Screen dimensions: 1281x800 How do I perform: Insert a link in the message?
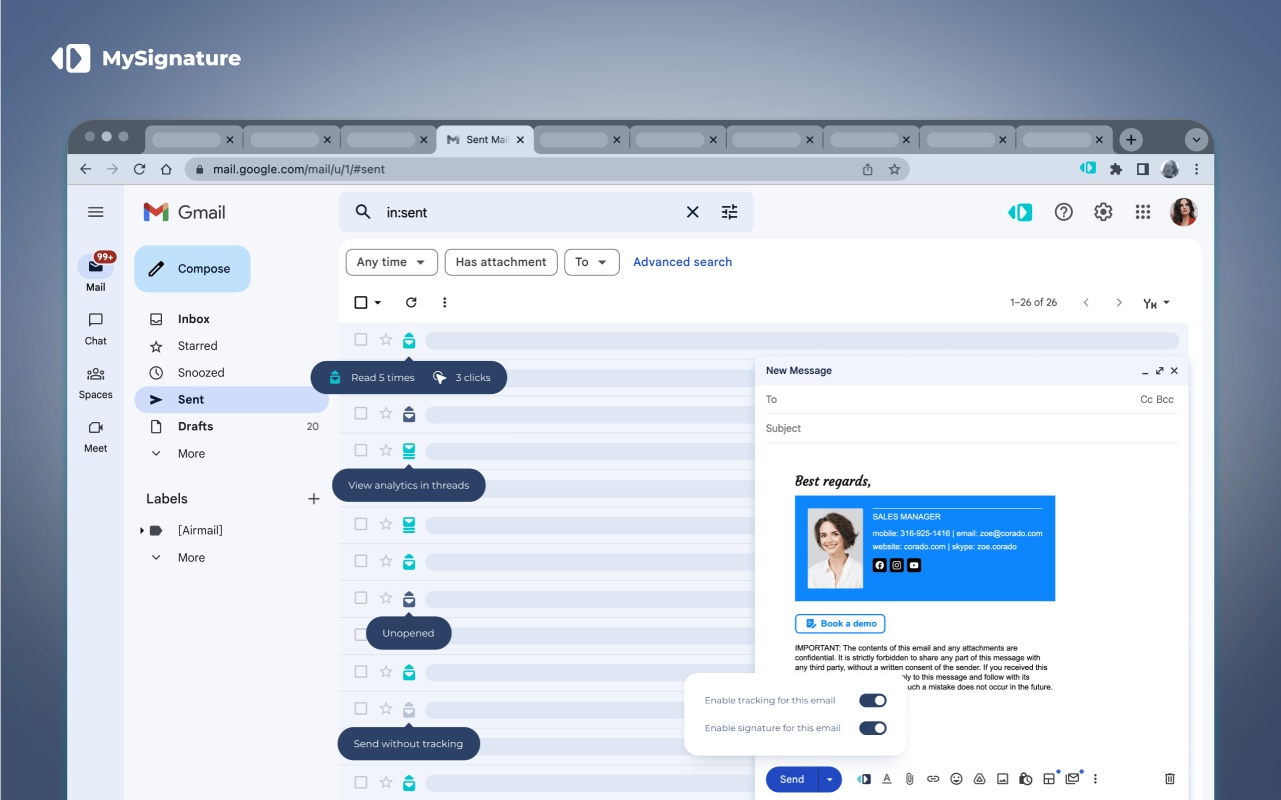933,779
